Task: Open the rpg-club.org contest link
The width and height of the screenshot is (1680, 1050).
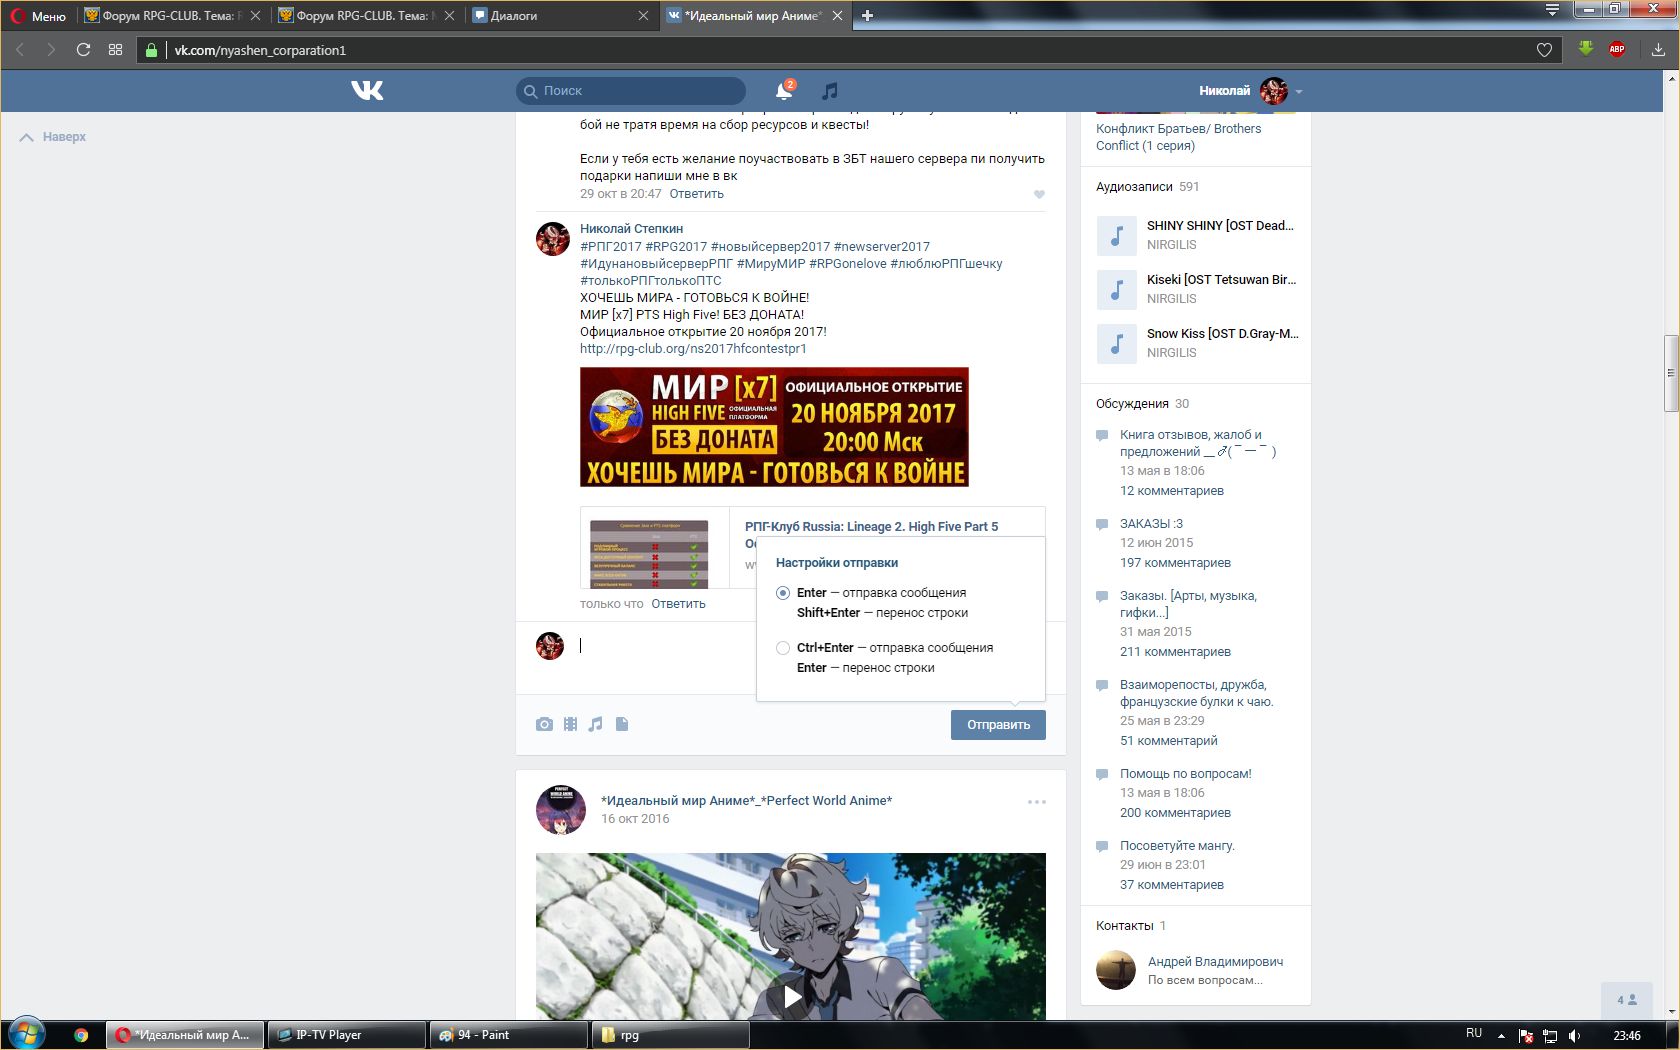Action: (x=693, y=349)
